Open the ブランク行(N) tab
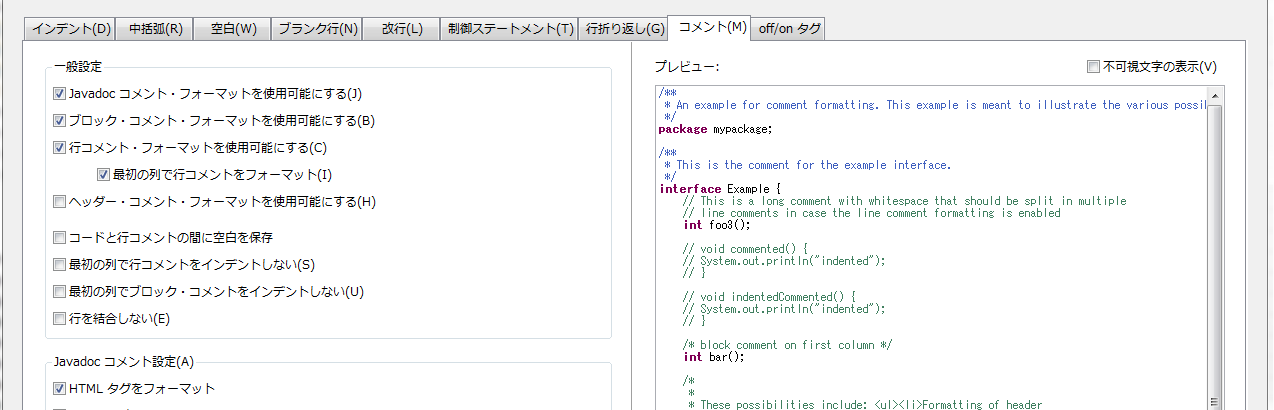The width and height of the screenshot is (1274, 410). pyautogui.click(x=317, y=28)
